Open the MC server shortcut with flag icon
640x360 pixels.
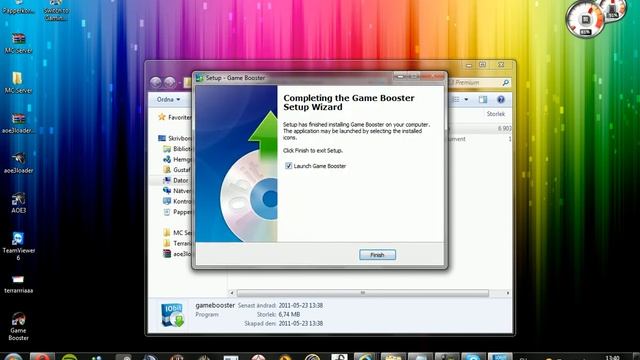[18, 43]
